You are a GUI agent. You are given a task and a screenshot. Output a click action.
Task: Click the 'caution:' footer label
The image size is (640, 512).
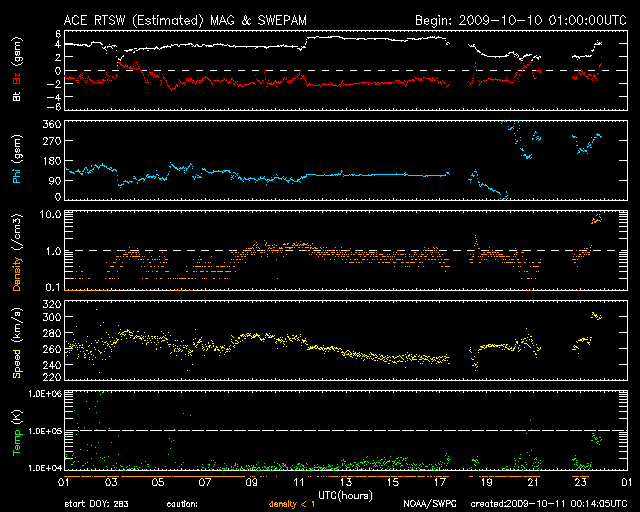pos(182,504)
